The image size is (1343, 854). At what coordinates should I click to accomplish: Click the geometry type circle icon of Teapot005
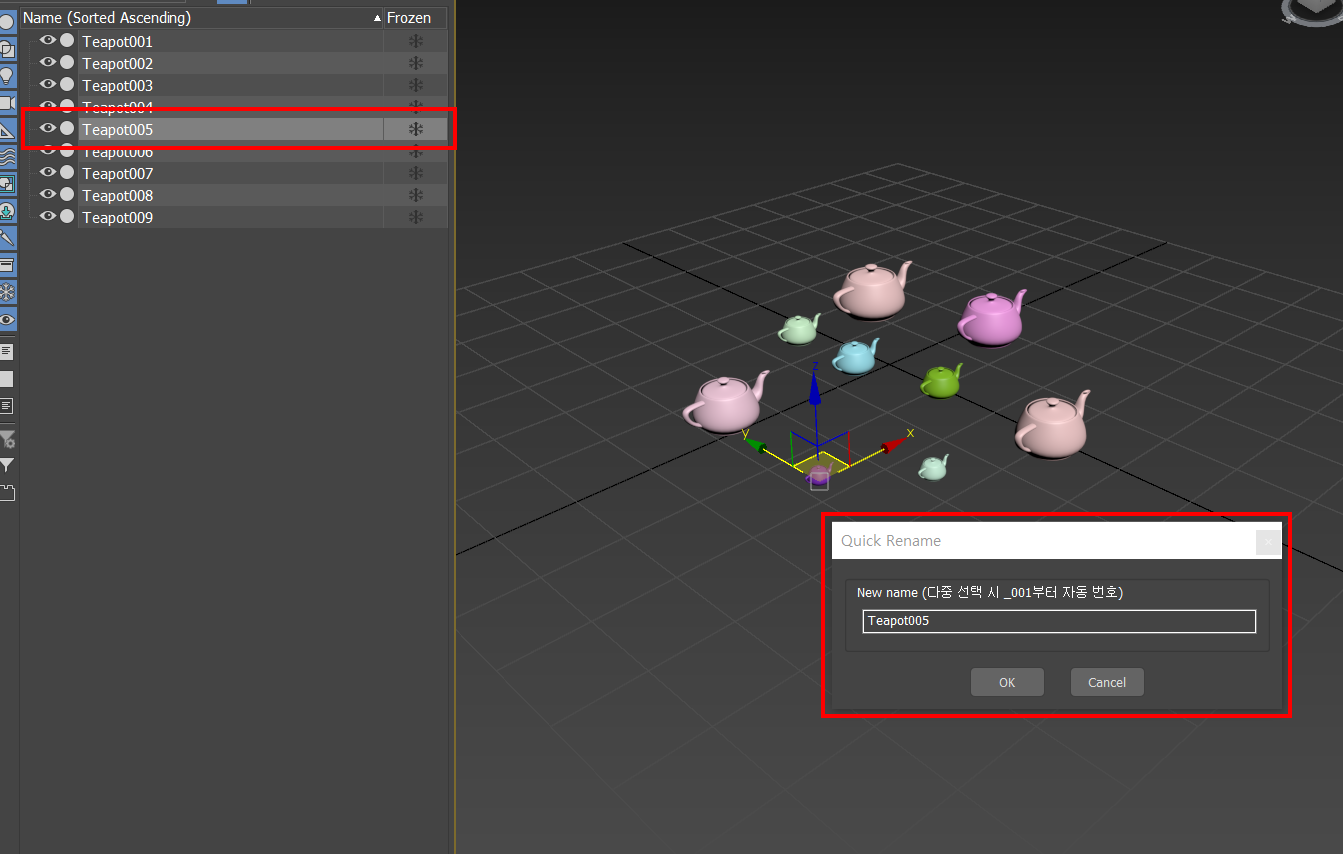[x=67, y=128]
